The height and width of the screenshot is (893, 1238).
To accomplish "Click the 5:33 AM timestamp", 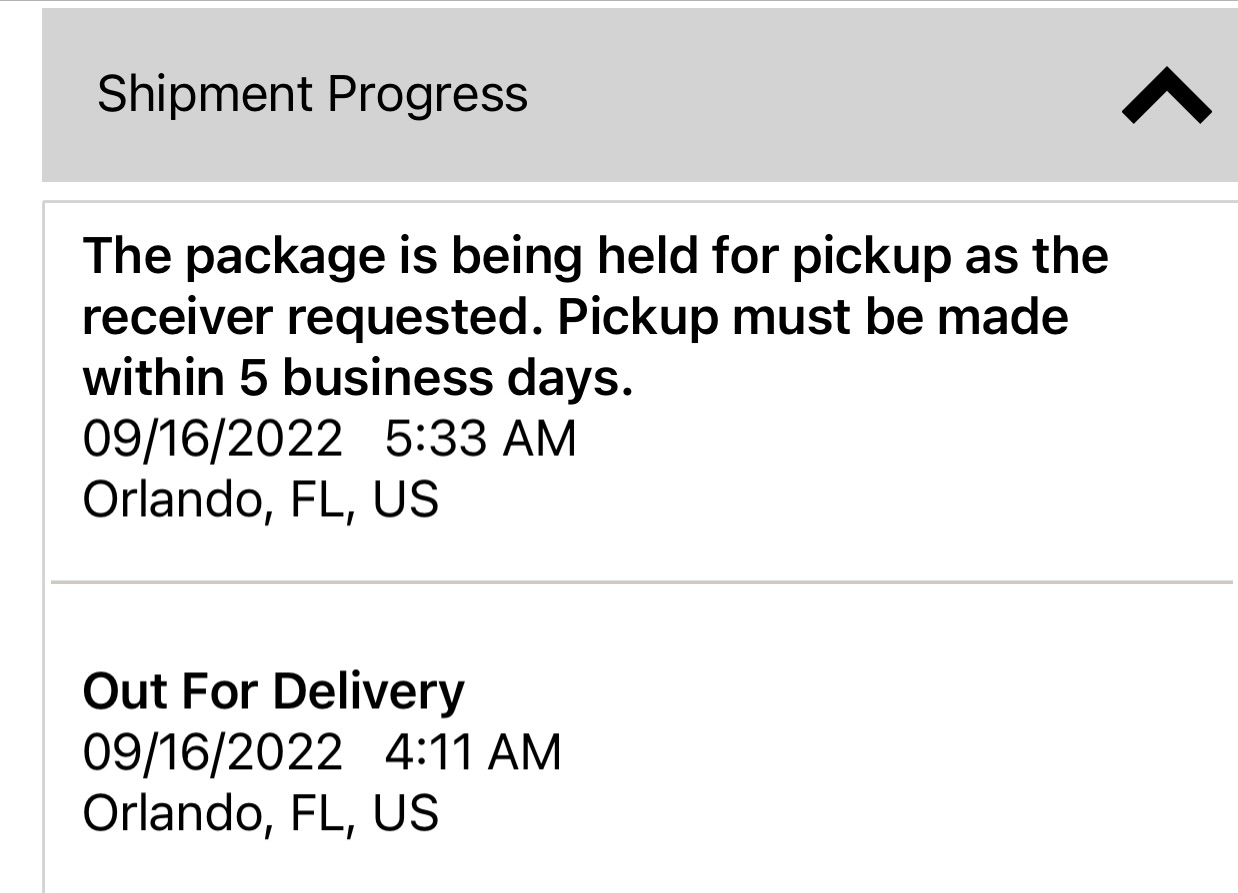I will point(480,439).
